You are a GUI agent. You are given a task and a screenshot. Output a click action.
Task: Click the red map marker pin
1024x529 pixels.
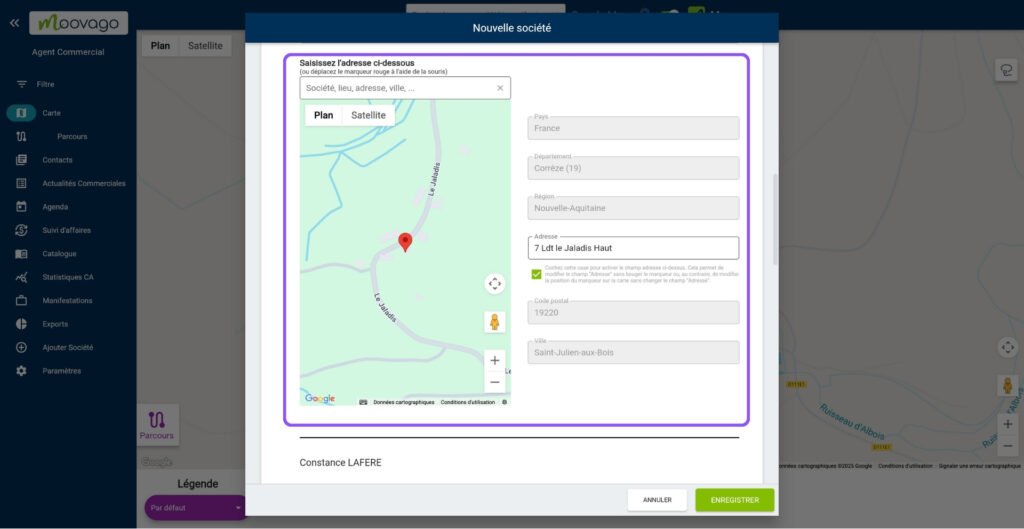coord(405,241)
